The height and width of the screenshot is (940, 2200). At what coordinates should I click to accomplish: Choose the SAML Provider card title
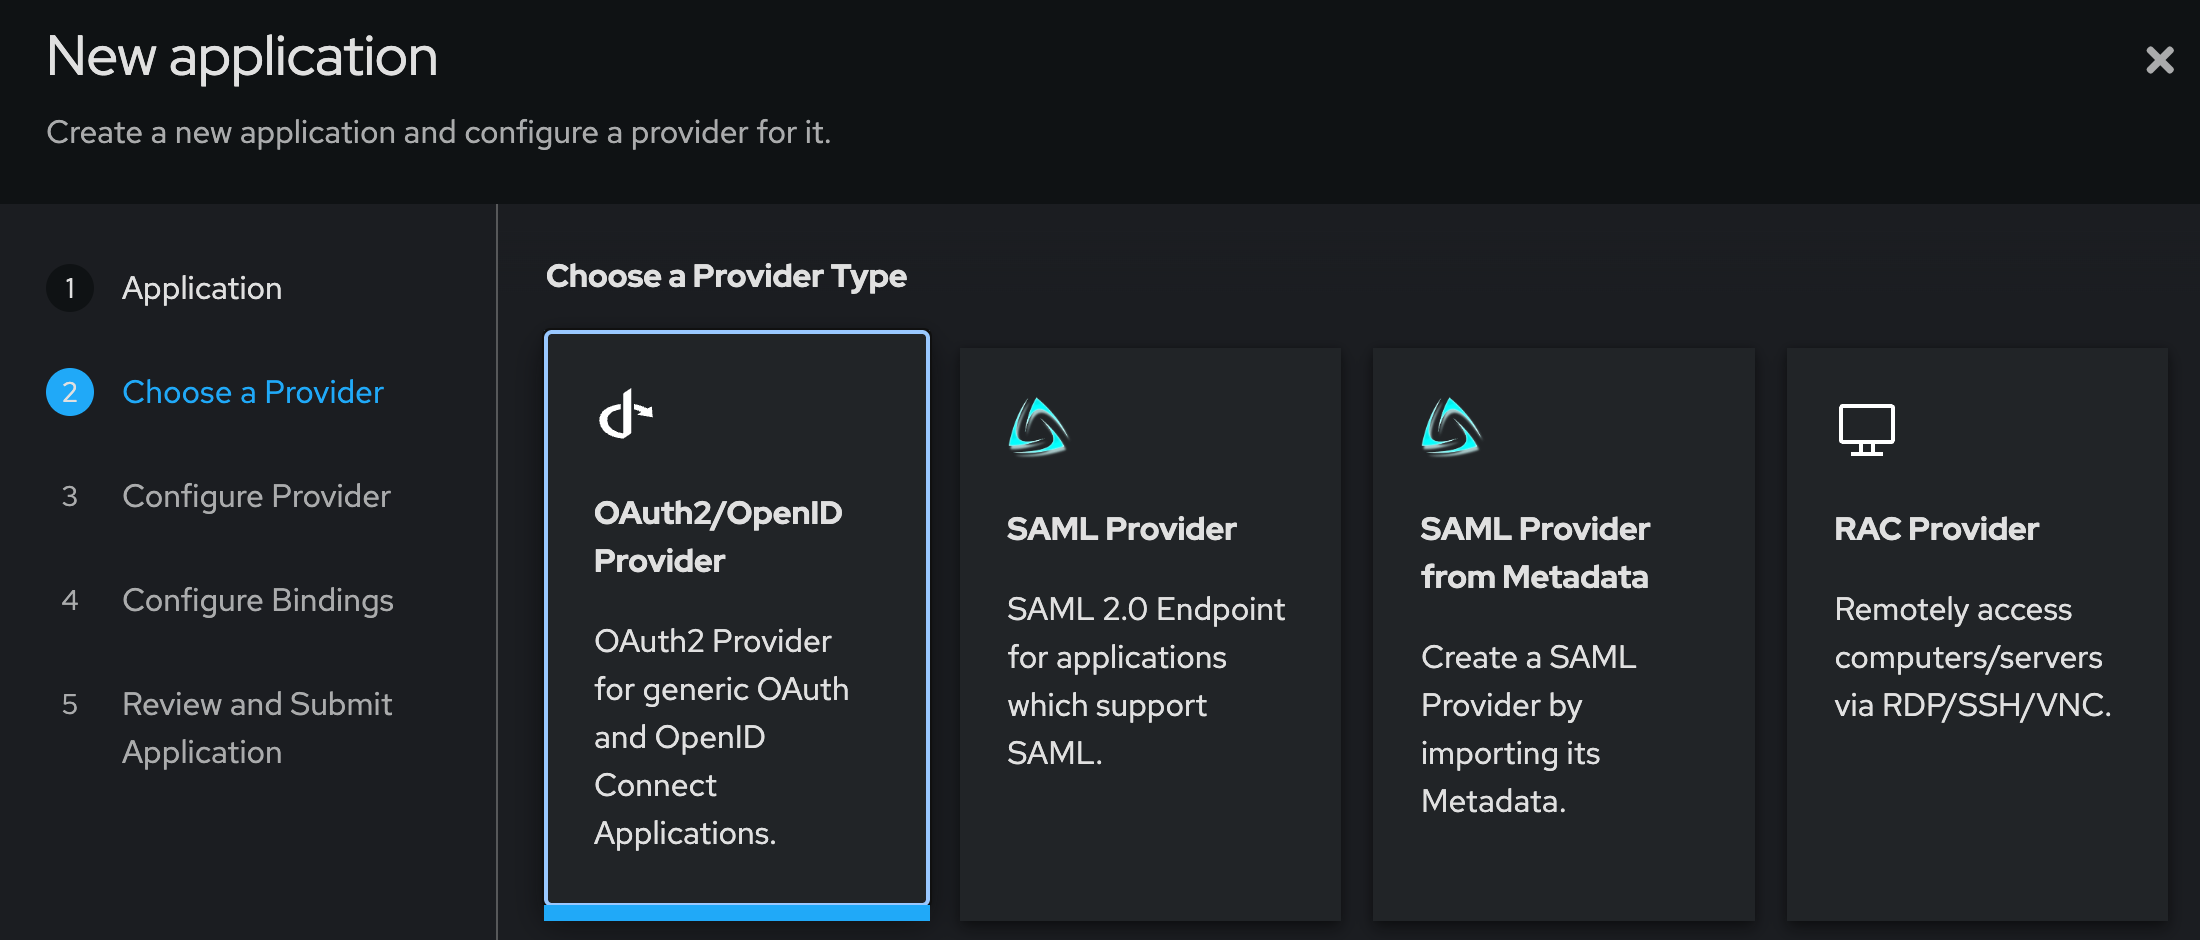point(1122,529)
